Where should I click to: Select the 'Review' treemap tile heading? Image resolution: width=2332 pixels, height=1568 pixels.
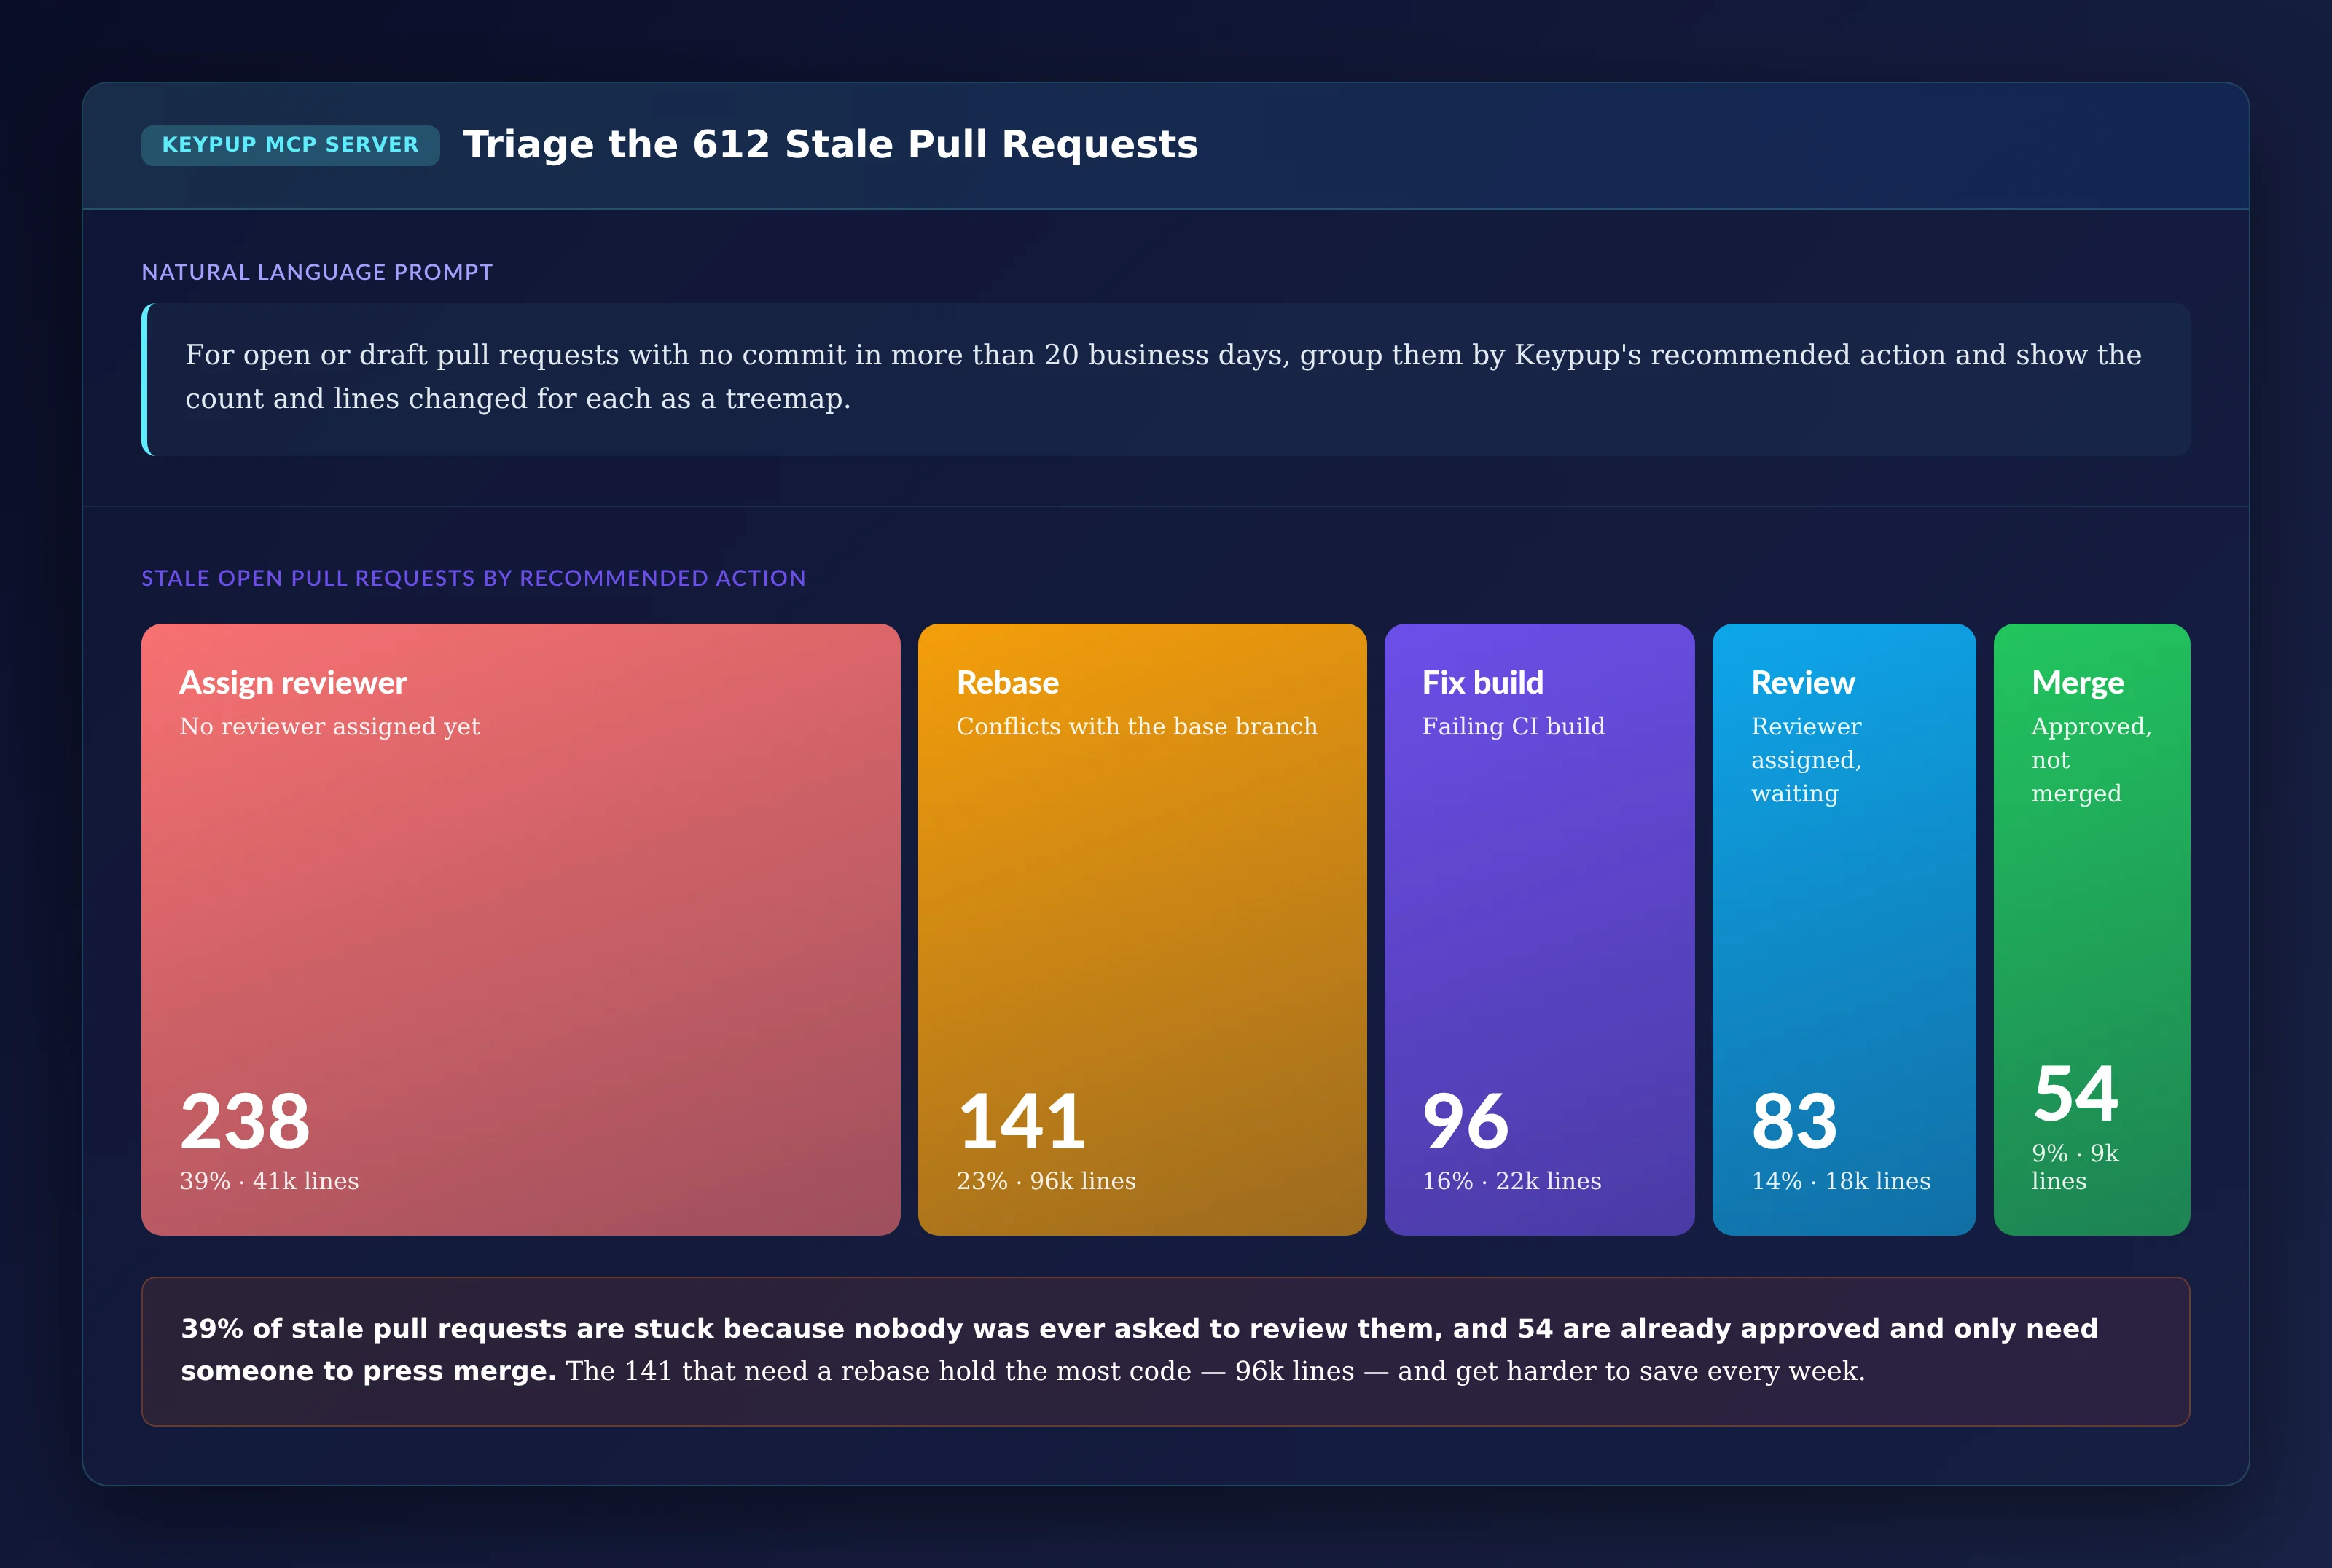coord(1803,682)
